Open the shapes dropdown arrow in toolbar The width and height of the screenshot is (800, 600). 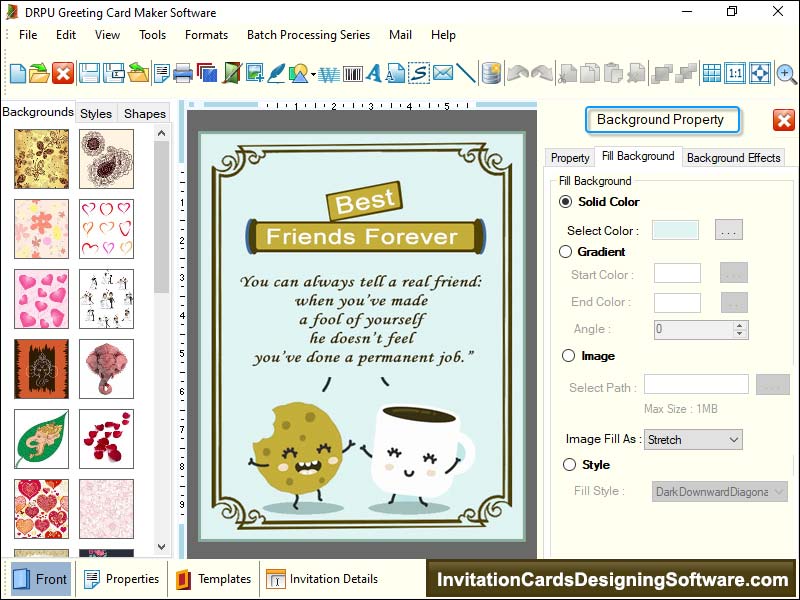pyautogui.click(x=313, y=74)
